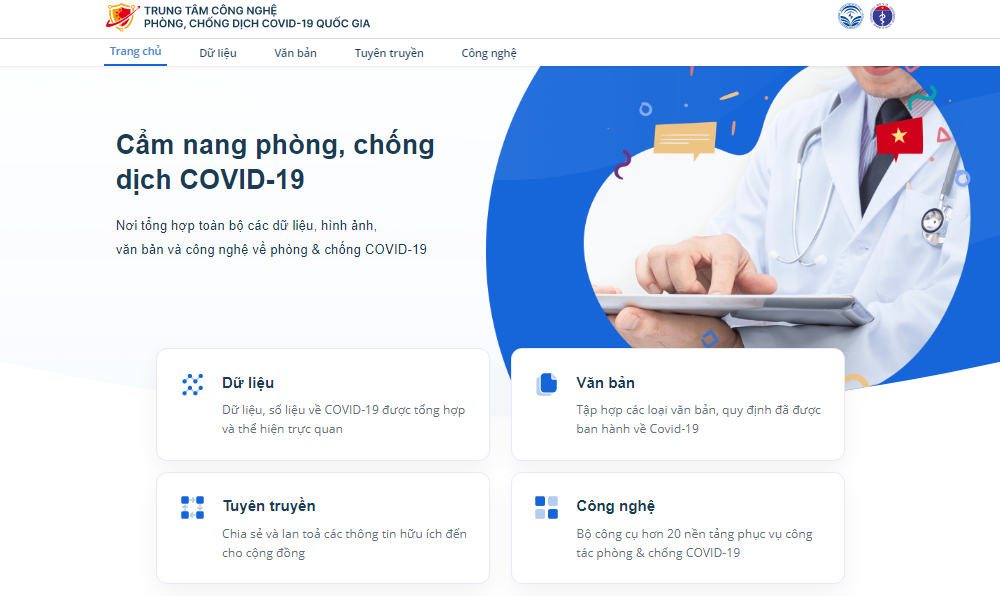Viewport: 1000px width, 596px height.
Task: Switch to the Dữ liệu menu item
Action: click(x=218, y=53)
